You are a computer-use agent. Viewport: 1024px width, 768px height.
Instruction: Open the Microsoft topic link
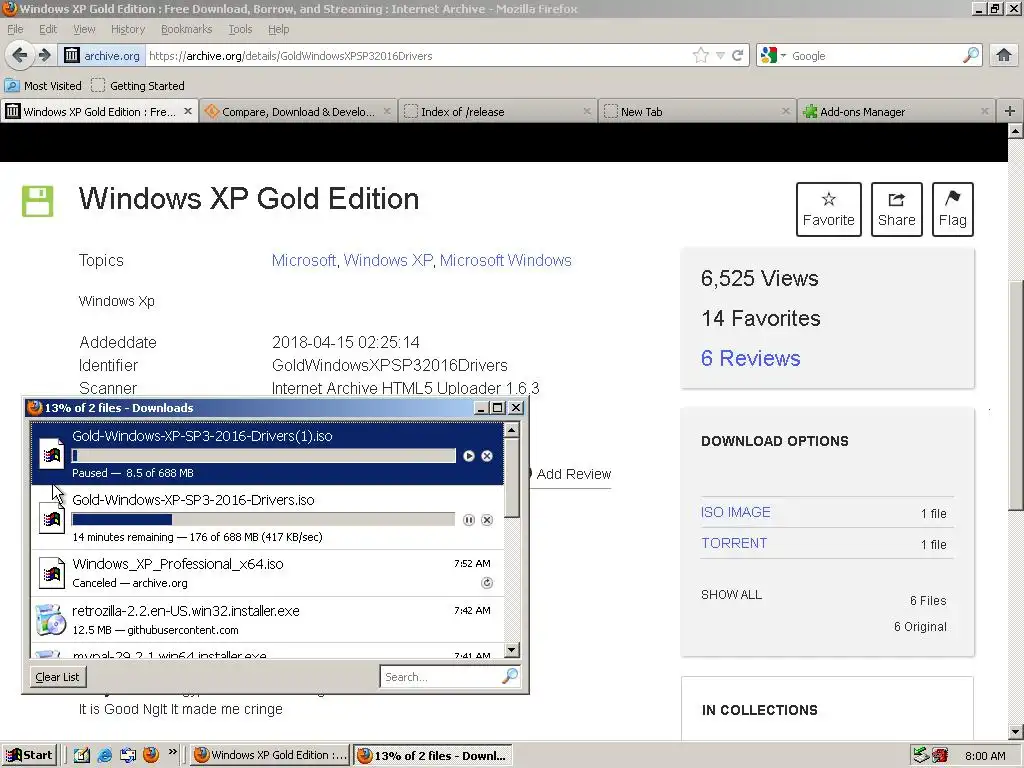tap(304, 261)
